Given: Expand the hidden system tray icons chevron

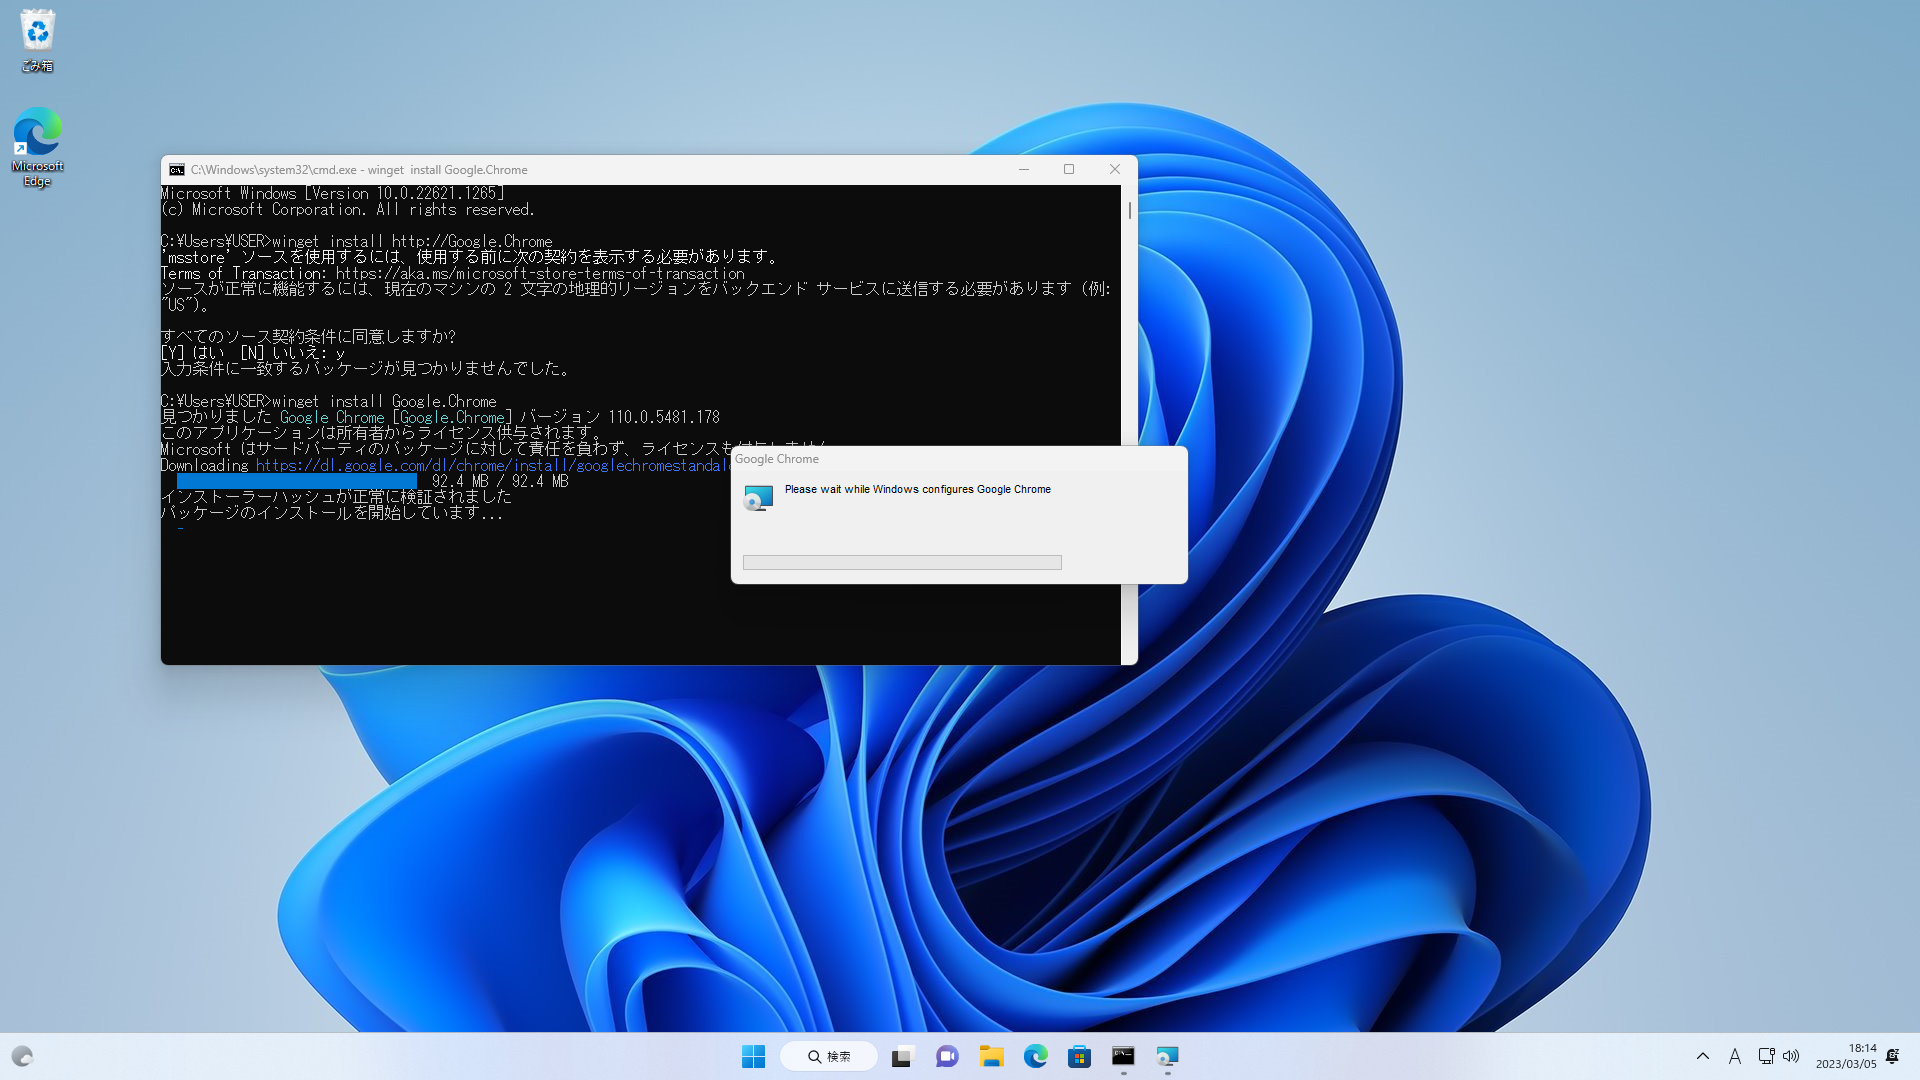Looking at the screenshot, I should (x=1703, y=1056).
